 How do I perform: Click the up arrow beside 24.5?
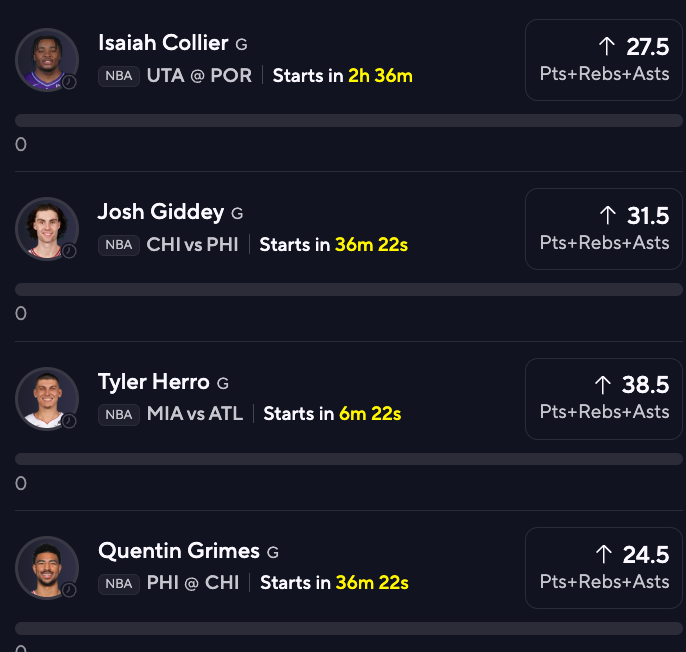click(604, 554)
